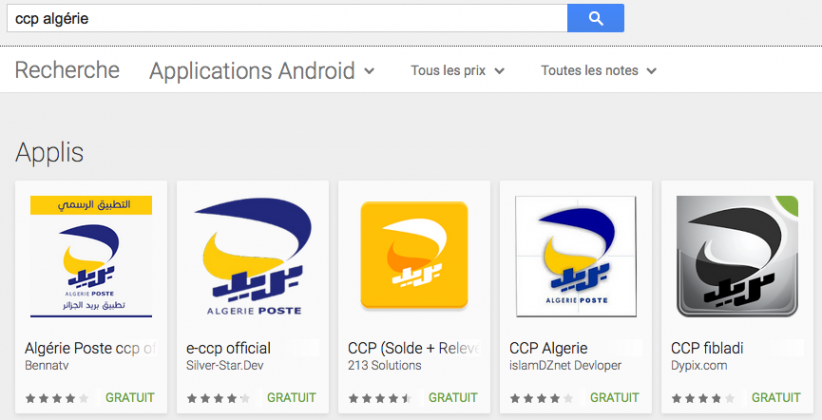
Task: Click the Applis section heading
Action: 49,153
